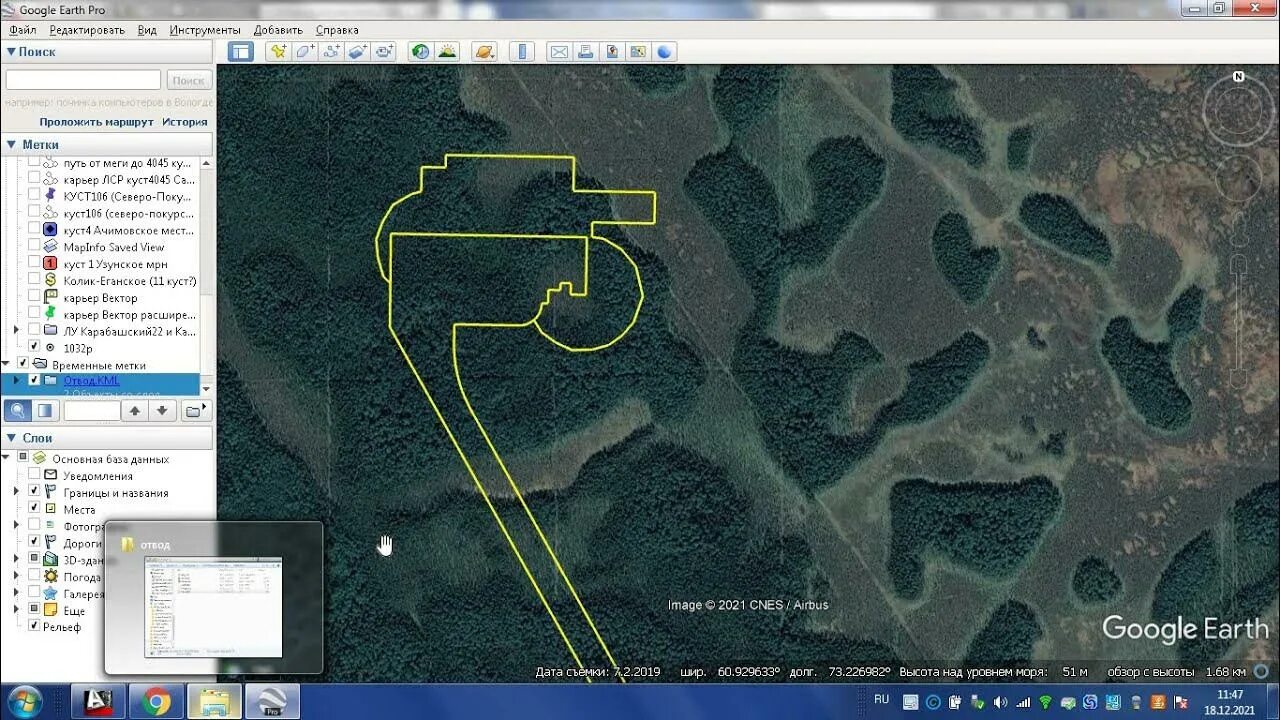Collapse the 'Слои' panel
The height and width of the screenshot is (720, 1280).
click(11, 437)
